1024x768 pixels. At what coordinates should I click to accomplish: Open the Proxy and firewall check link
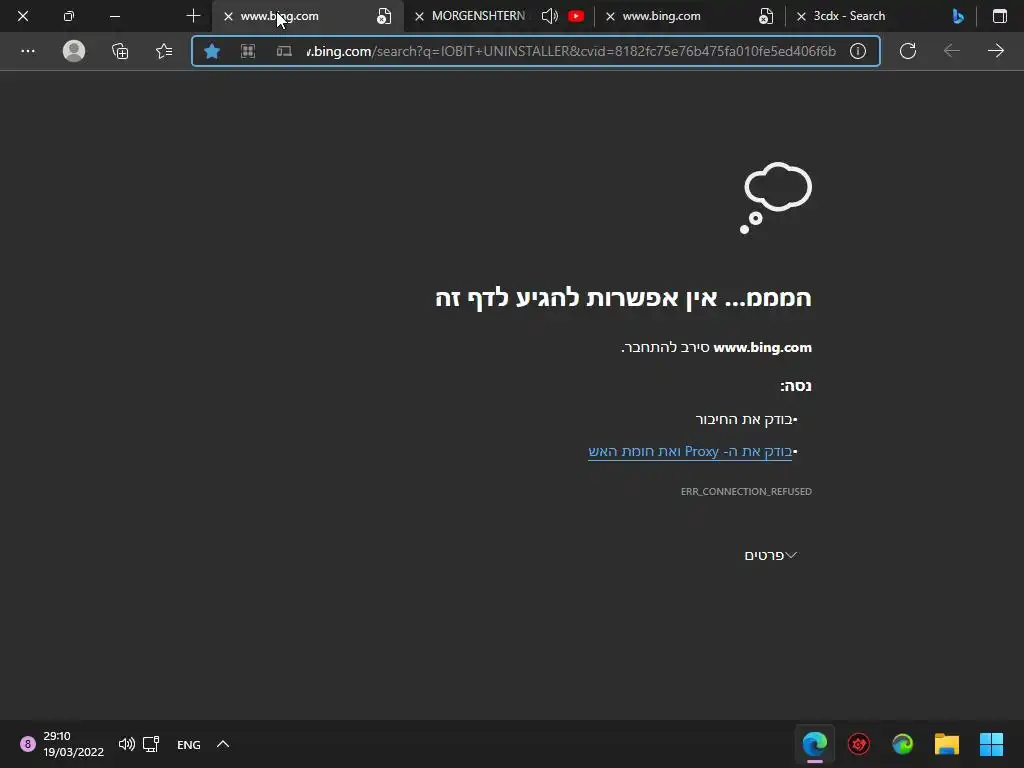click(690, 452)
